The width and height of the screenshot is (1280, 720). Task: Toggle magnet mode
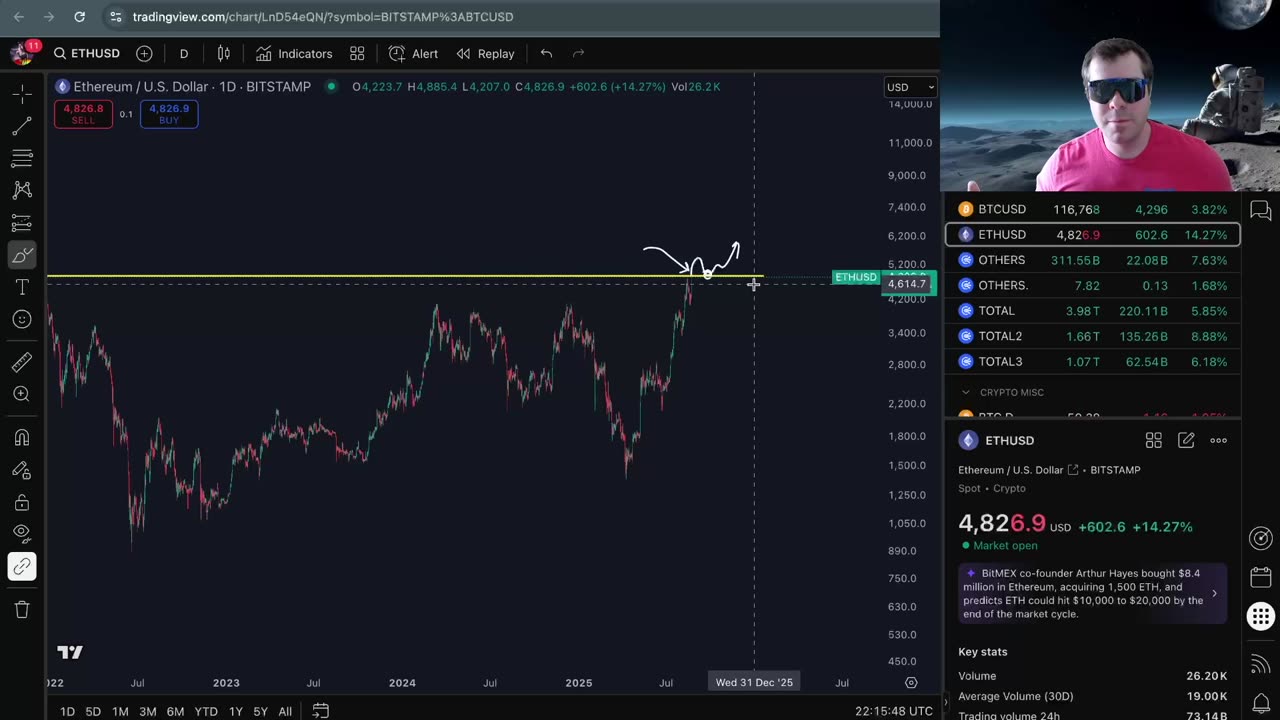coord(22,438)
